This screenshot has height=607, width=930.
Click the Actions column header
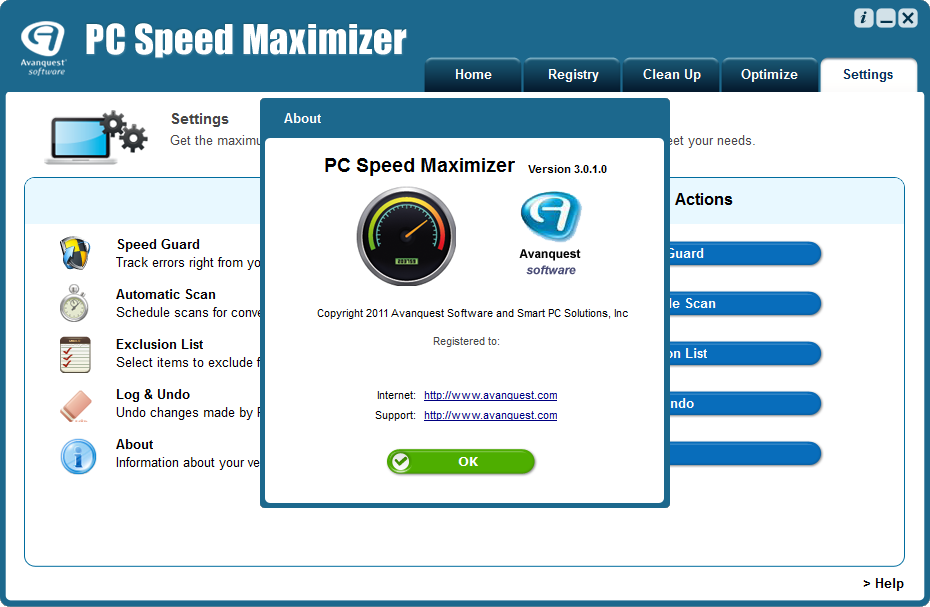703,199
